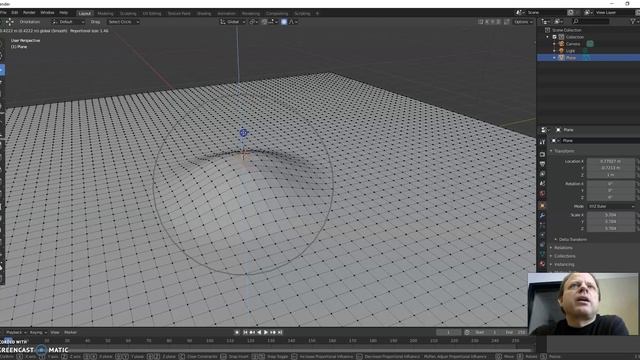The image size is (640, 360).
Task: Click the active Move tool icon
Action: point(2,70)
